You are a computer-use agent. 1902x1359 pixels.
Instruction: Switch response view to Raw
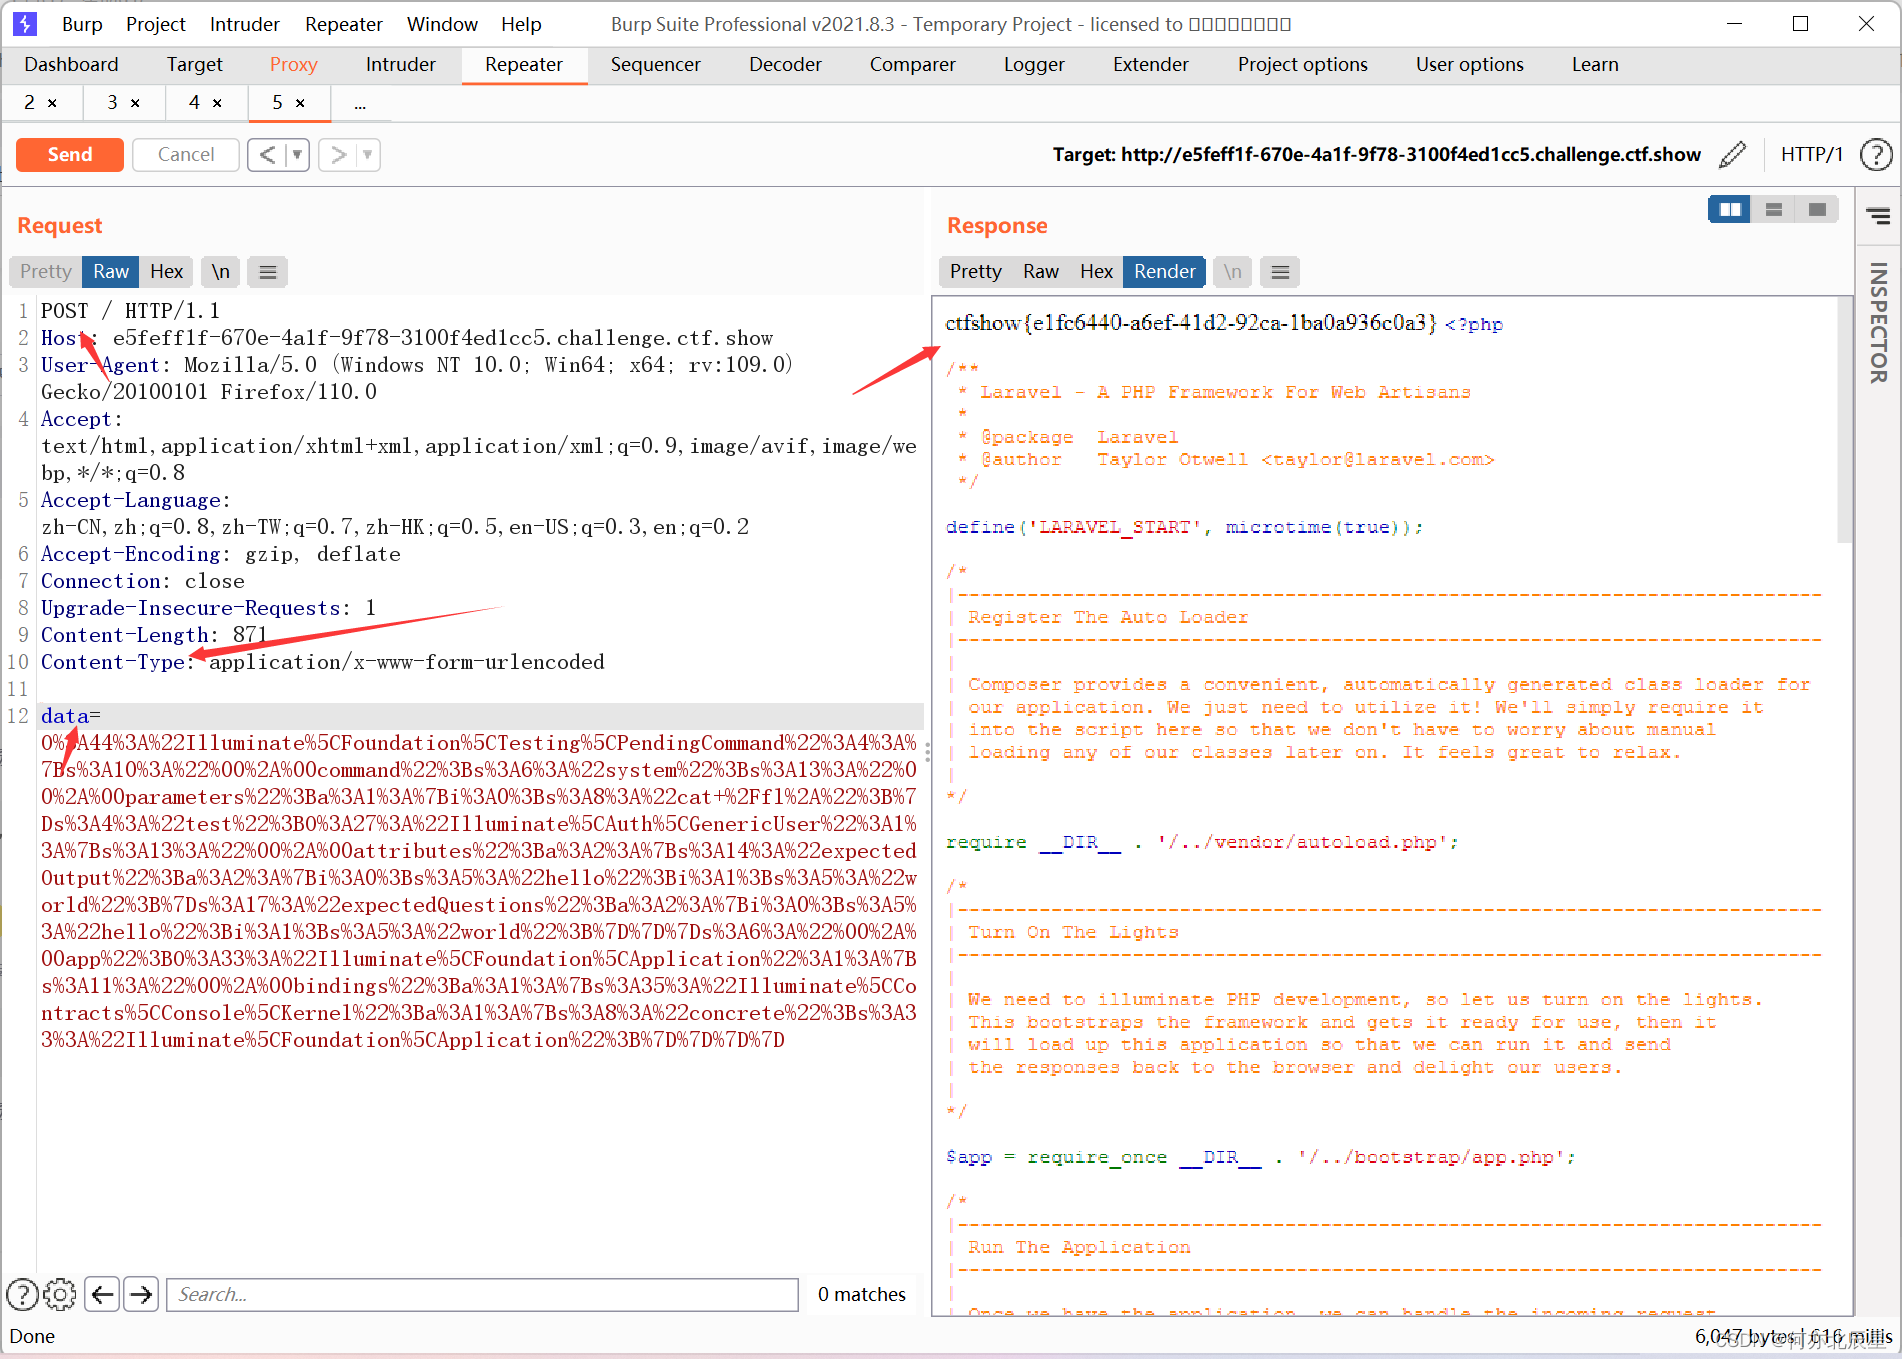[1041, 272]
